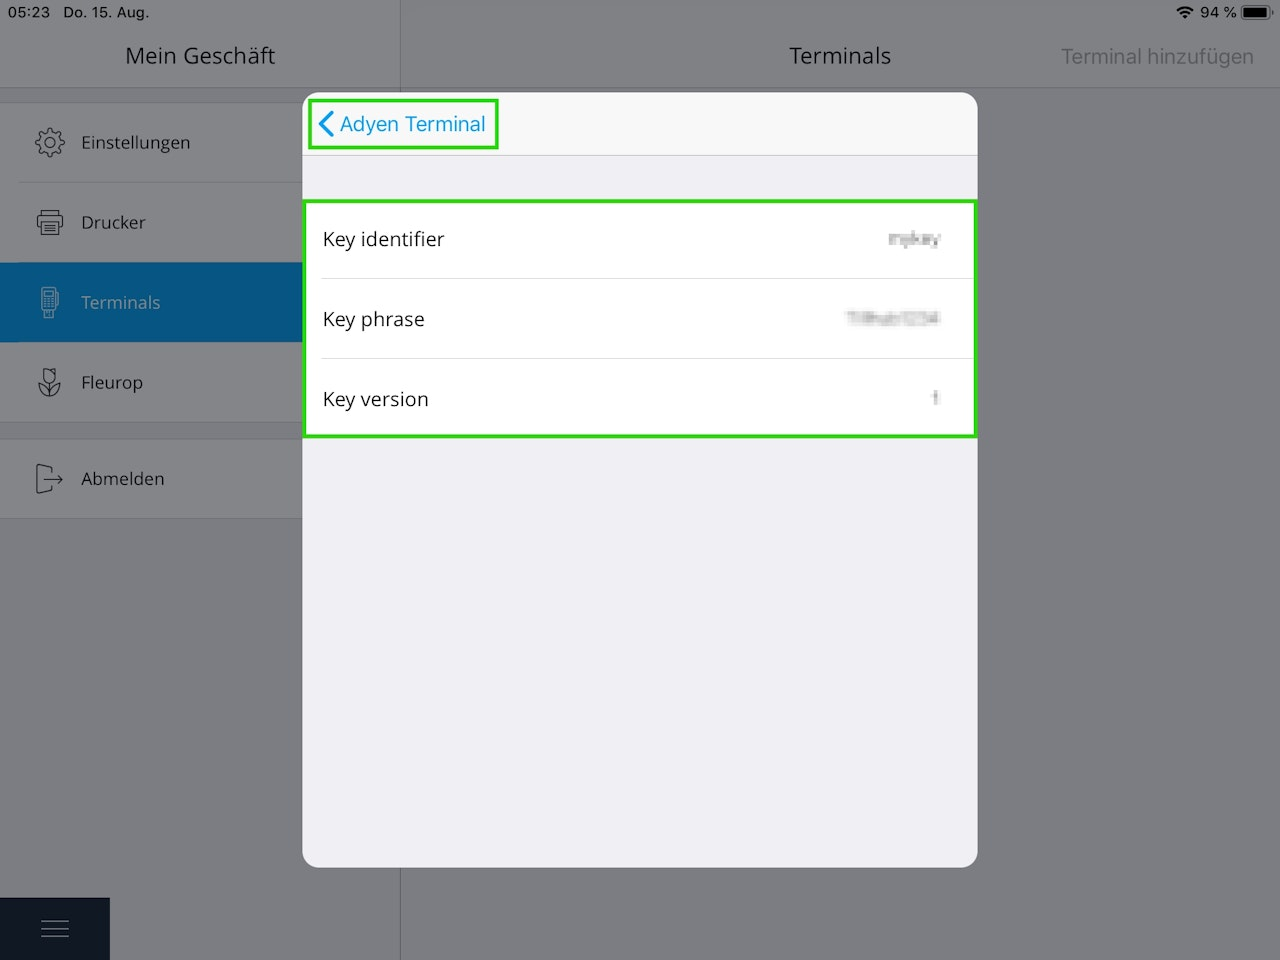Click the Terminals page title
1280x960 pixels.
[x=840, y=56]
